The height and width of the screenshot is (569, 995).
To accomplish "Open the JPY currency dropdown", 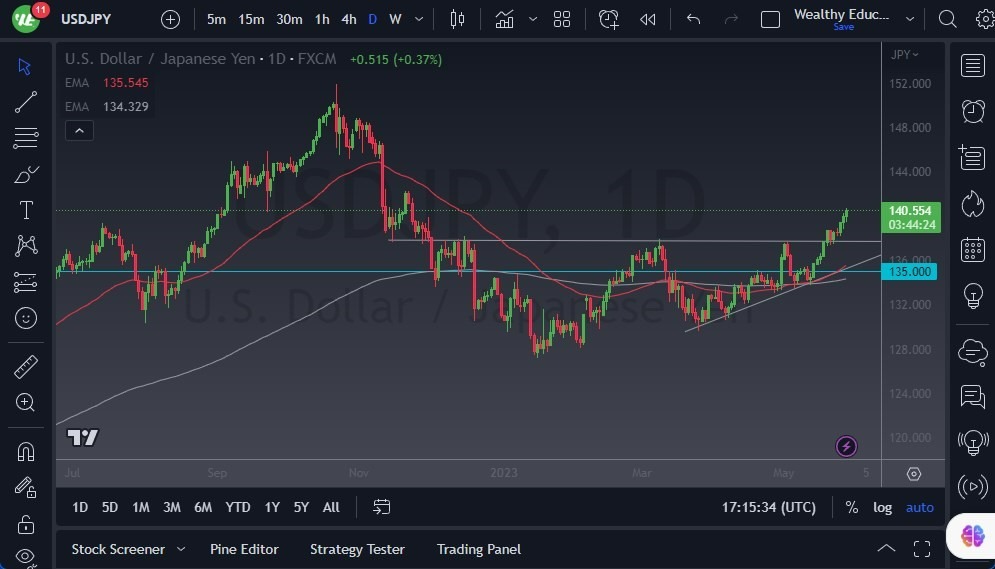I will pyautogui.click(x=904, y=55).
